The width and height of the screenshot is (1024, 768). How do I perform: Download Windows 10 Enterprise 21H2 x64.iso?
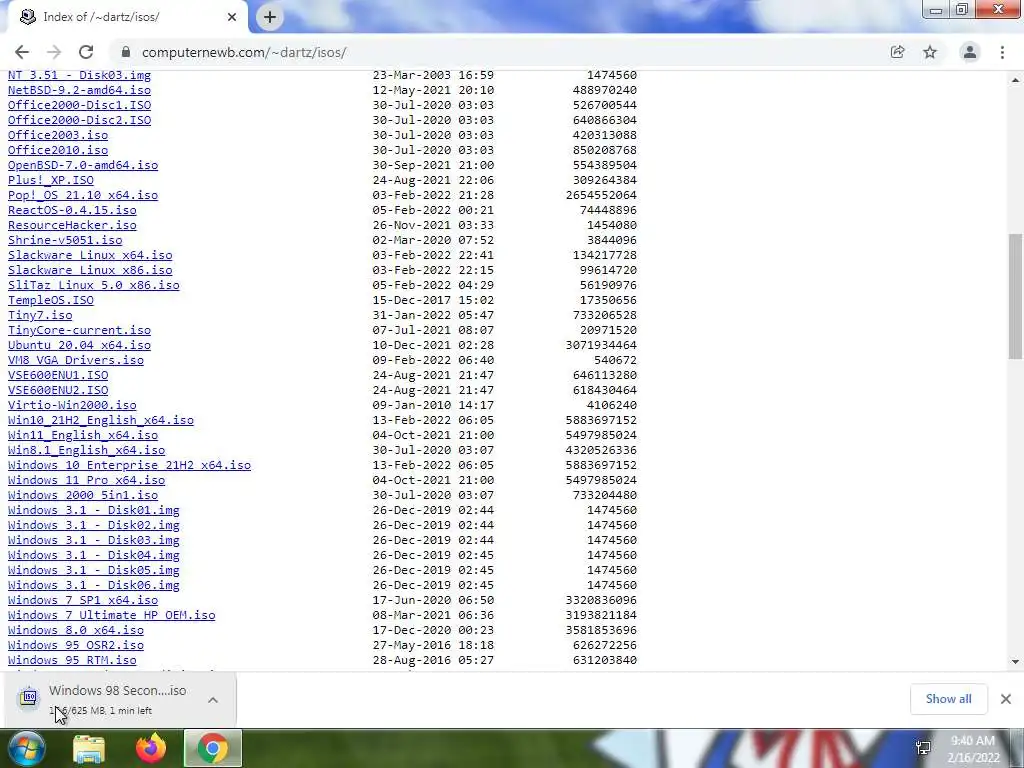point(129,466)
